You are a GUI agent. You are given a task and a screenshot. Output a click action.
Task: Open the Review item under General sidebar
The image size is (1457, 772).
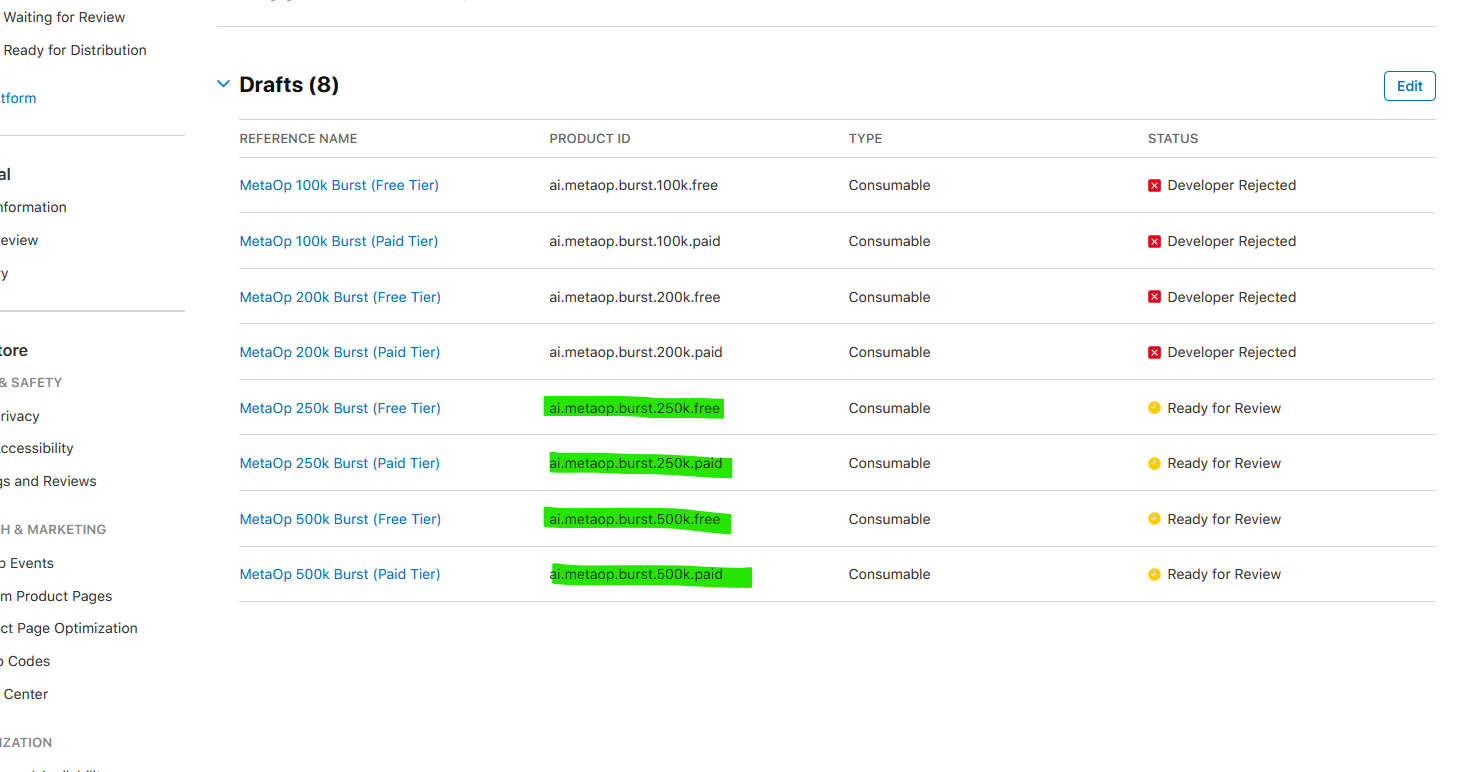pos(19,240)
